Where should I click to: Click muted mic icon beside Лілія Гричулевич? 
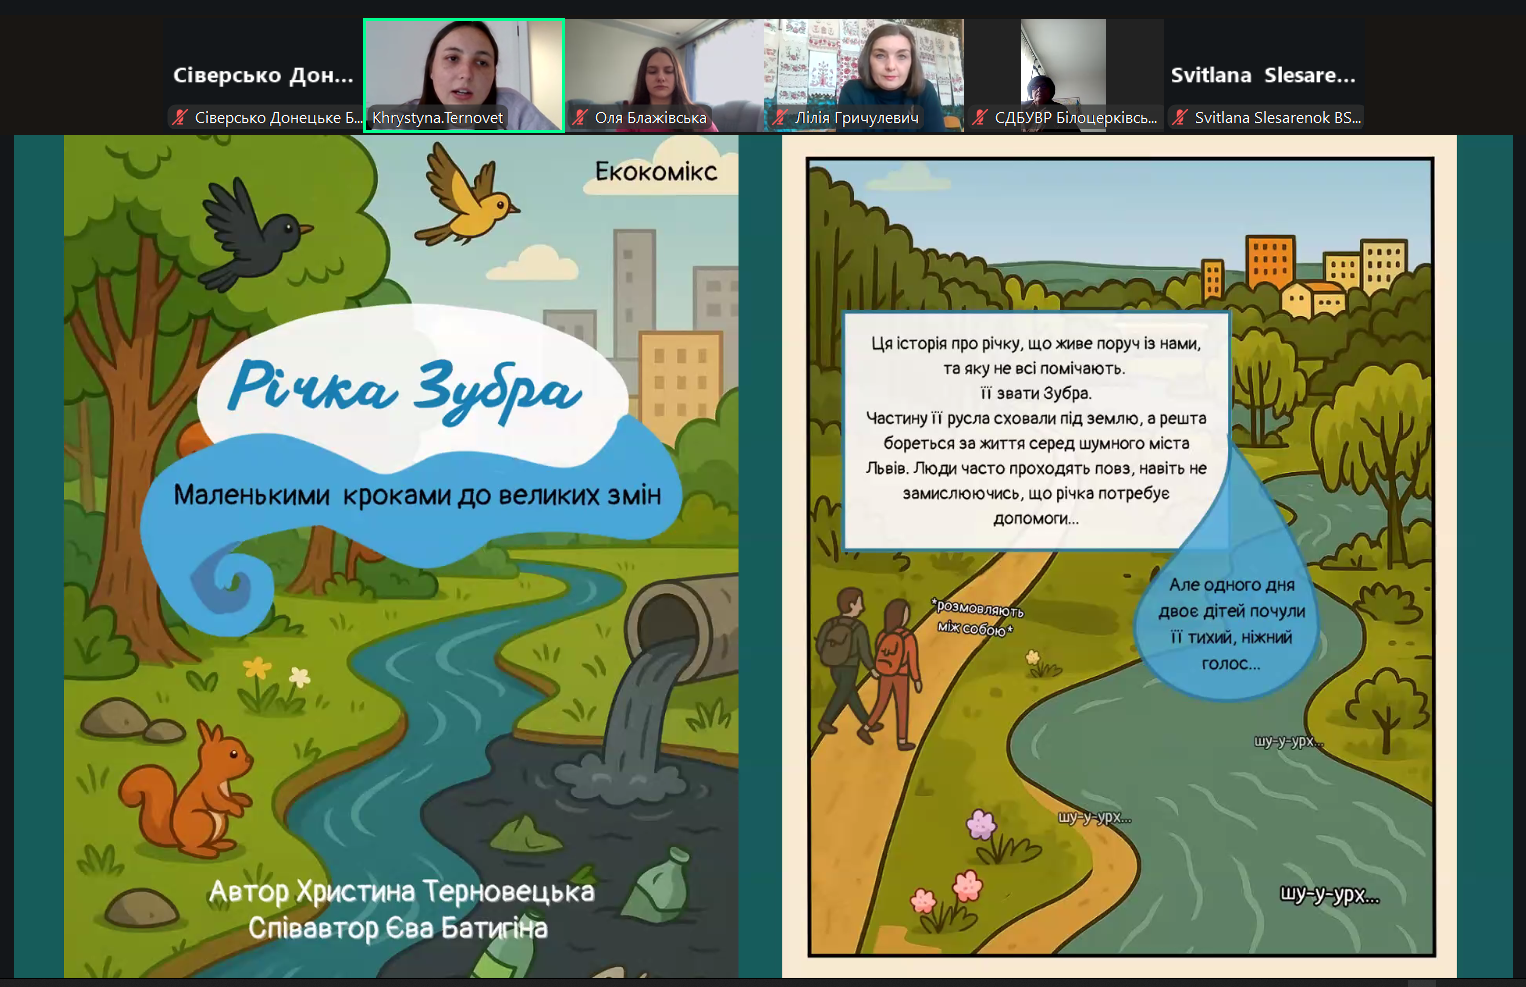pyautogui.click(x=780, y=118)
